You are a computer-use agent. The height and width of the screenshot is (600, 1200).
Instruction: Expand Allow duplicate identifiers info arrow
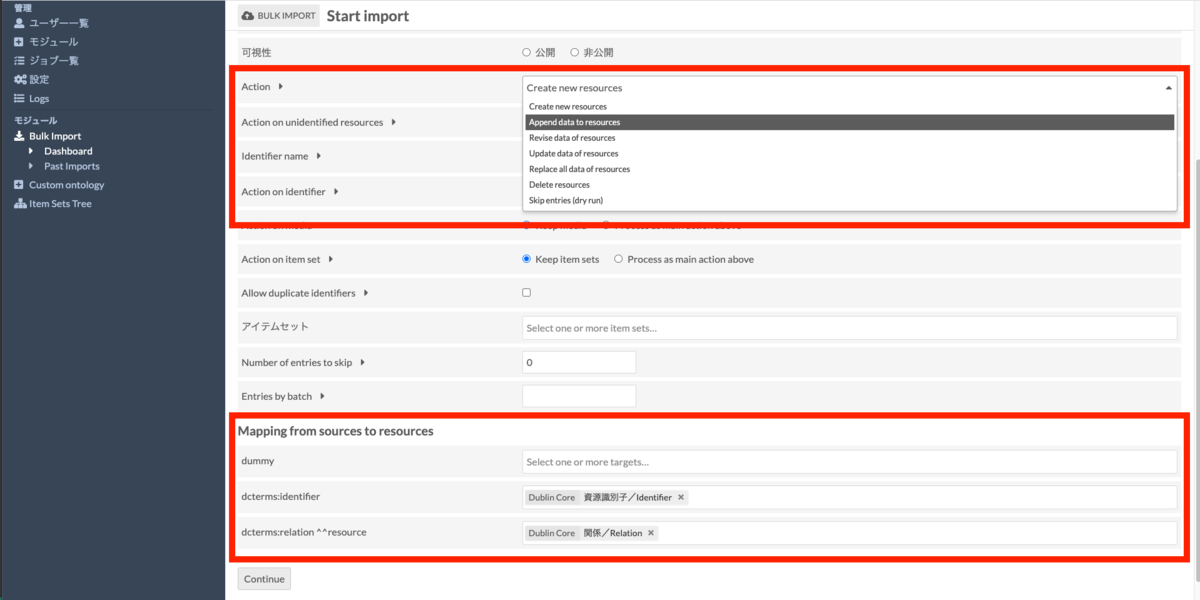pos(366,293)
